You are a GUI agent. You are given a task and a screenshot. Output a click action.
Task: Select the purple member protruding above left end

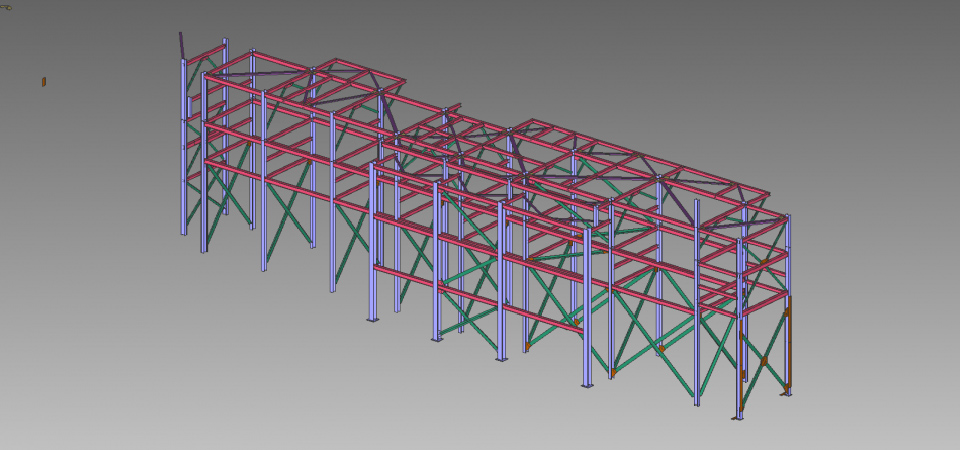tap(182, 45)
